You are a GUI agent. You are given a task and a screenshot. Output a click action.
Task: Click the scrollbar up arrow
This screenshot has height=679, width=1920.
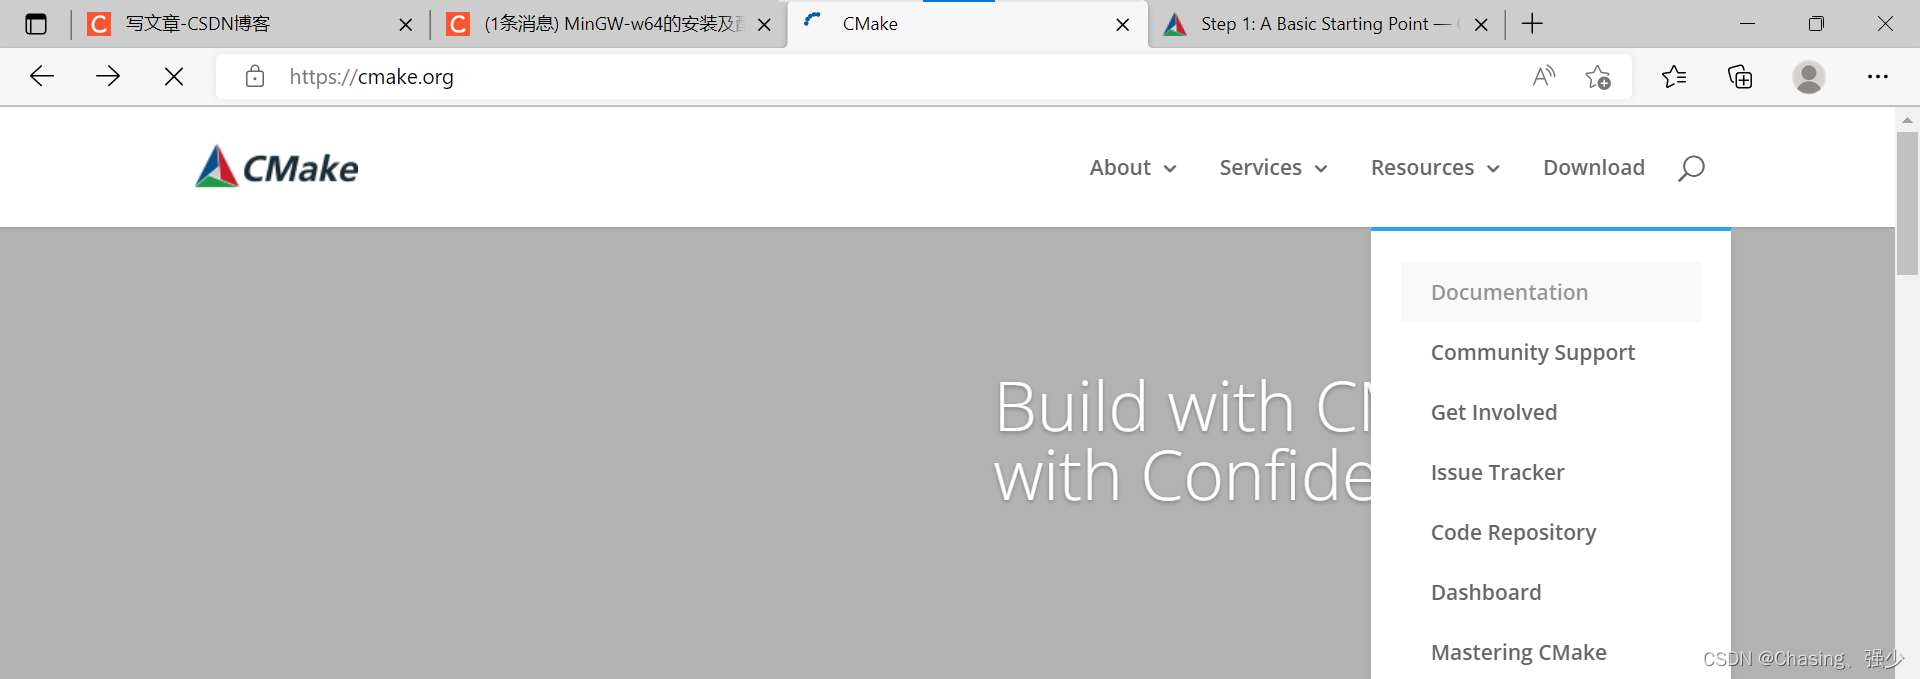[x=1907, y=120]
